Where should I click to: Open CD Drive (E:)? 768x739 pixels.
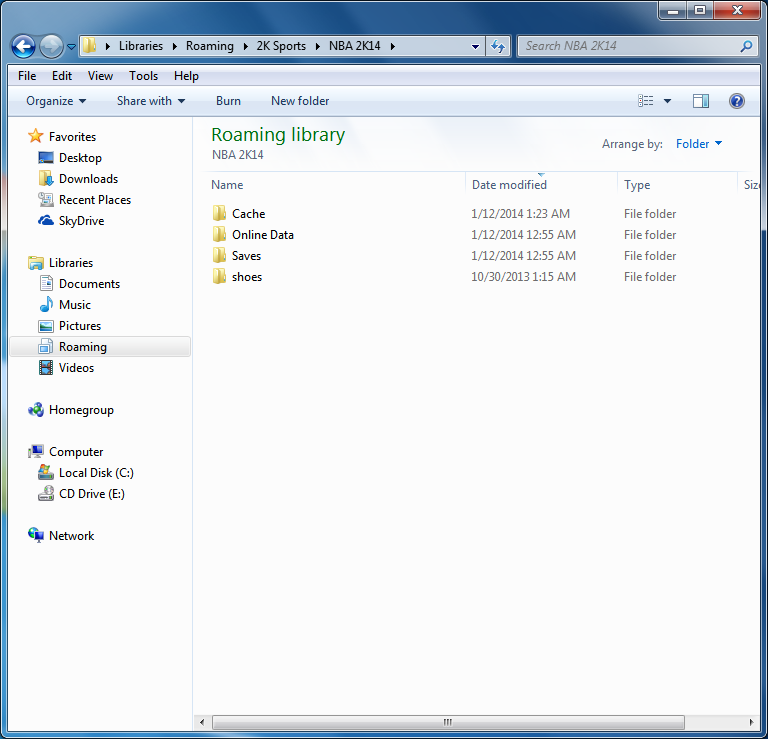[92, 494]
